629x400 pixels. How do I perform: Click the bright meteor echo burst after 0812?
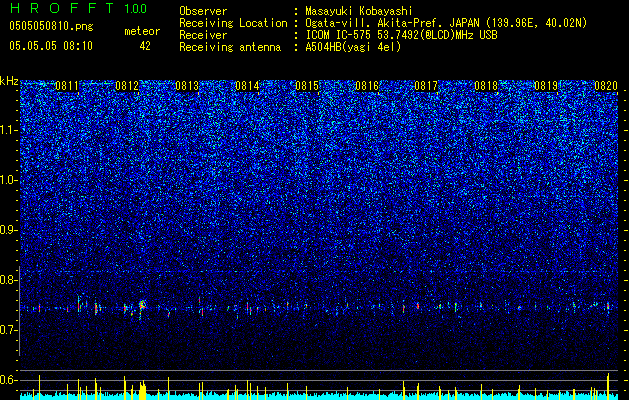[142, 305]
